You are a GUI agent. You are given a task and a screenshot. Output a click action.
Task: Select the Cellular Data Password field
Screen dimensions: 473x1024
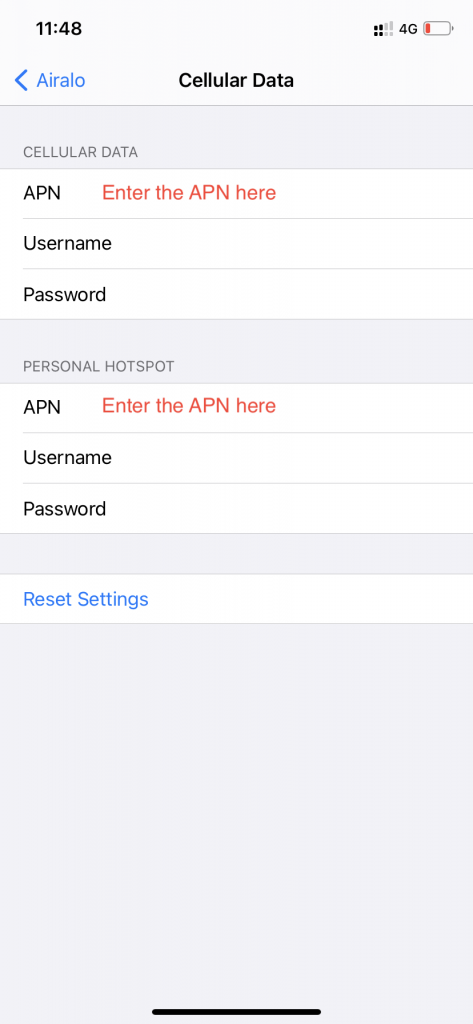click(x=236, y=295)
